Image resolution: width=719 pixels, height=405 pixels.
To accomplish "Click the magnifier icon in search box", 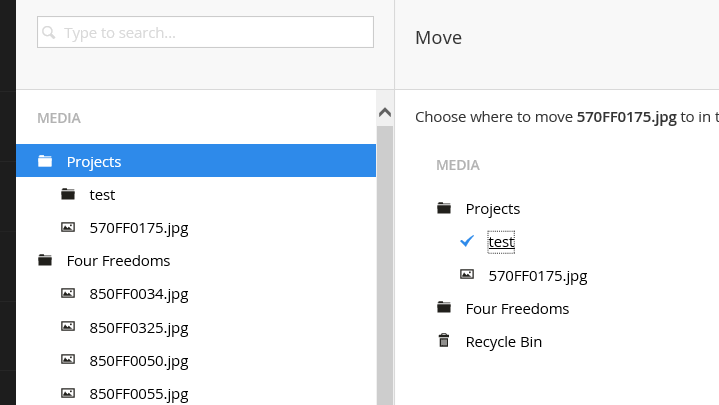I will [x=49, y=32].
